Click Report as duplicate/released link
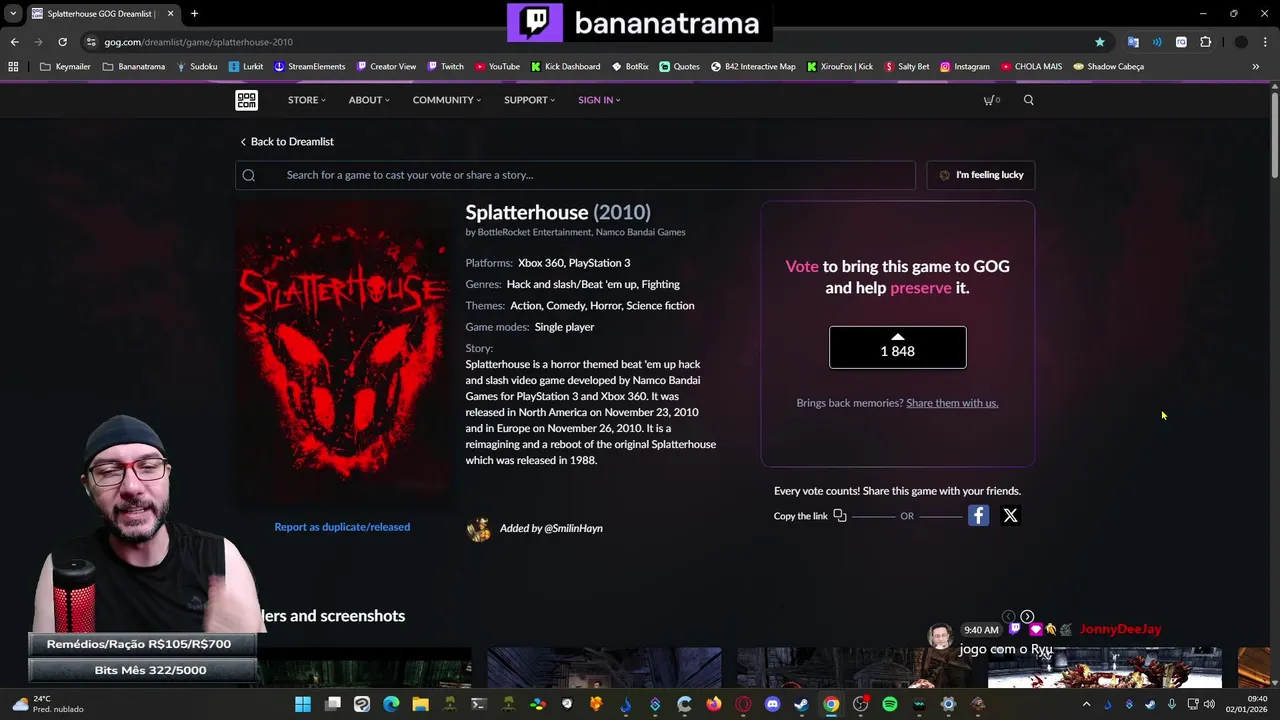This screenshot has height=720, width=1280. pyautogui.click(x=342, y=527)
